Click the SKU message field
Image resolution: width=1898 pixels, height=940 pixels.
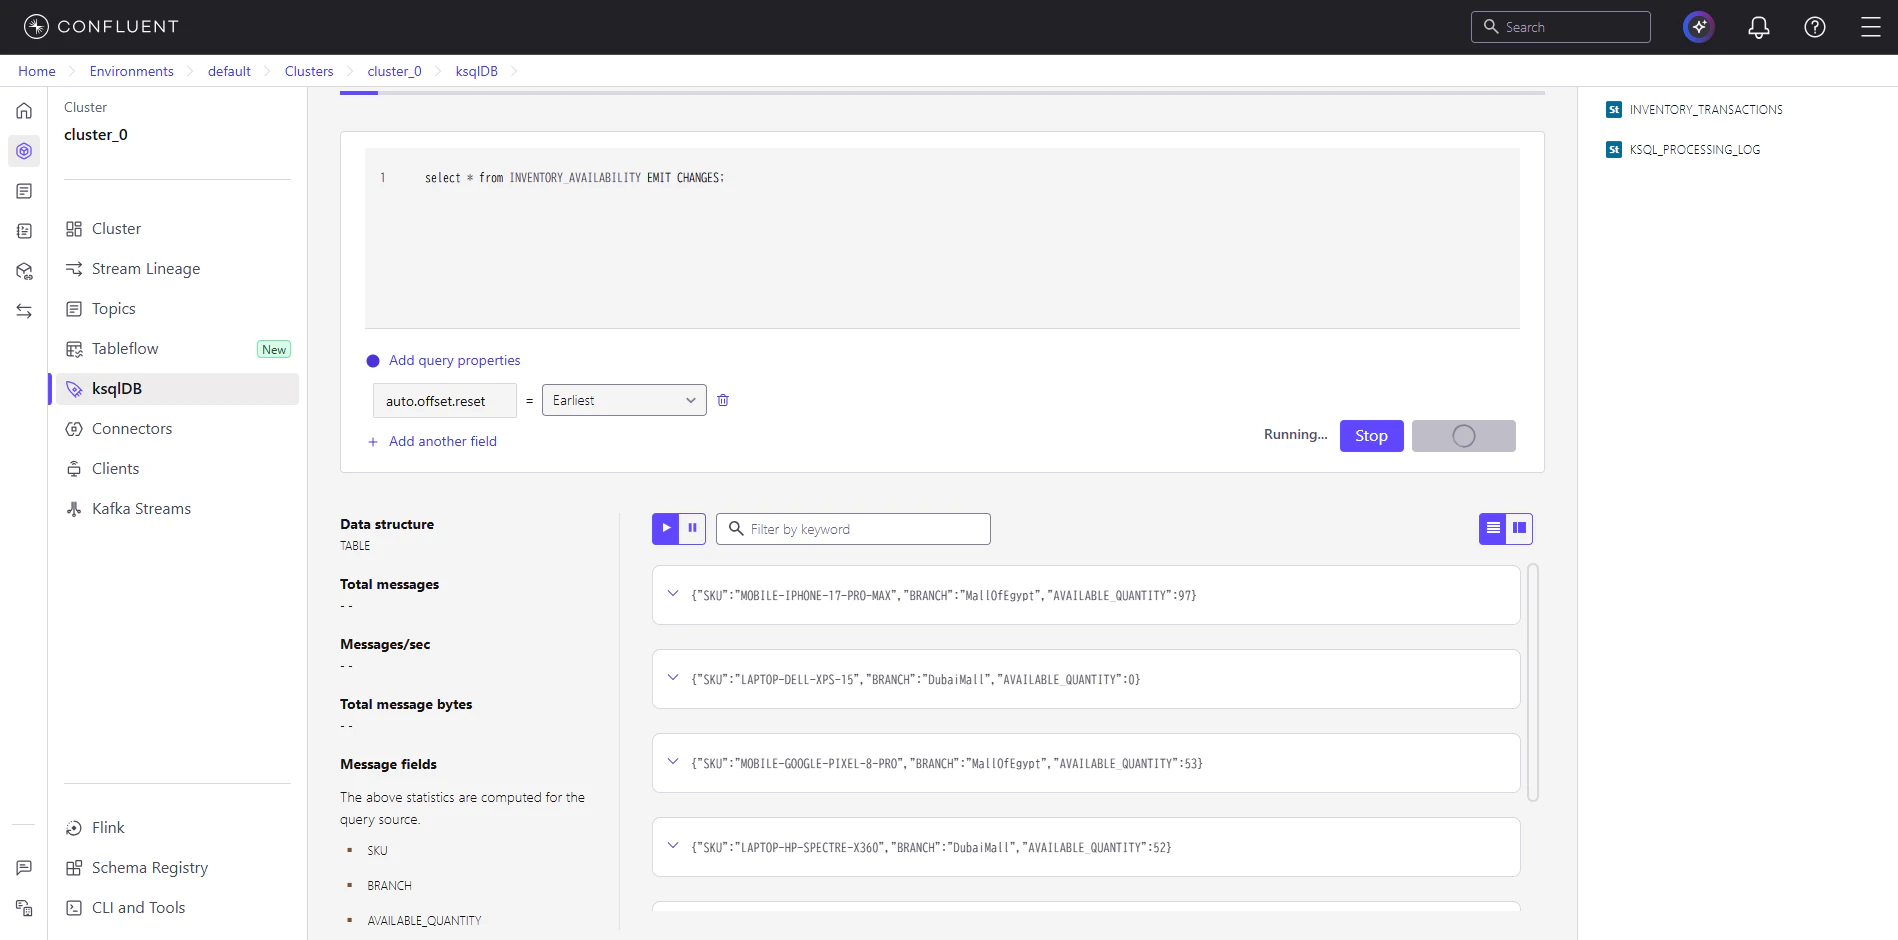pos(377,851)
